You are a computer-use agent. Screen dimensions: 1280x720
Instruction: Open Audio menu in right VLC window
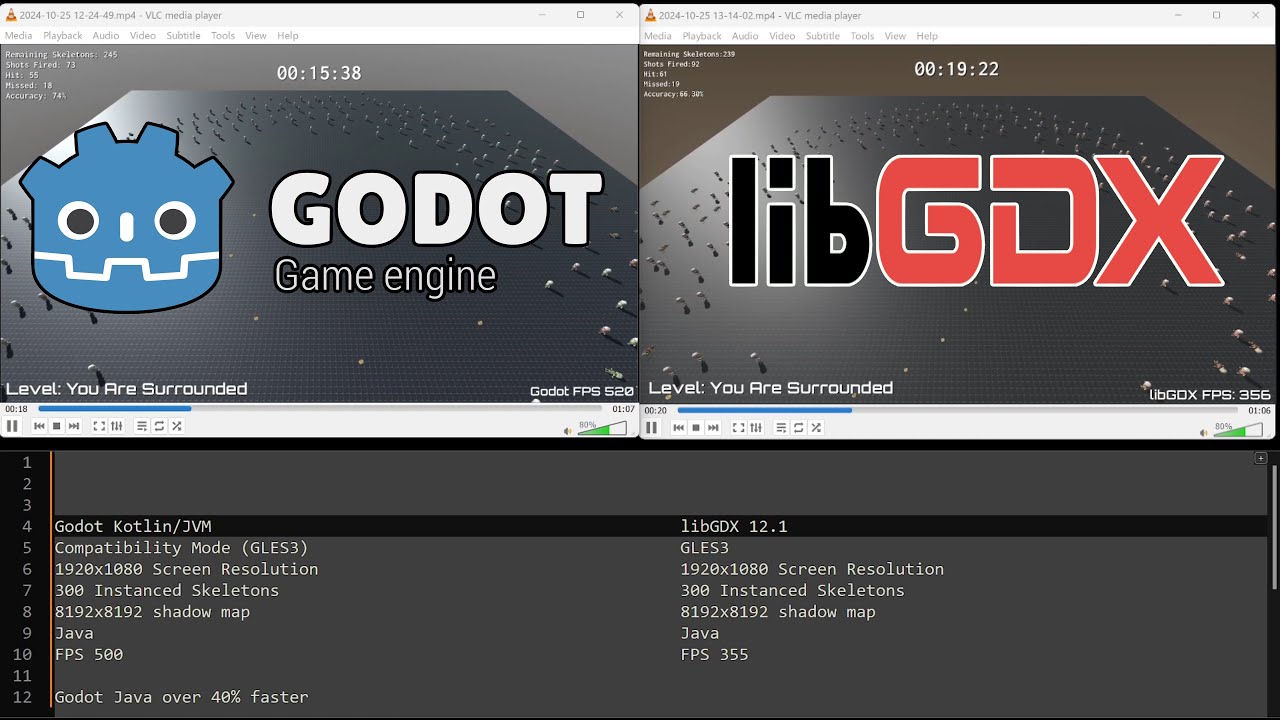[745, 36]
